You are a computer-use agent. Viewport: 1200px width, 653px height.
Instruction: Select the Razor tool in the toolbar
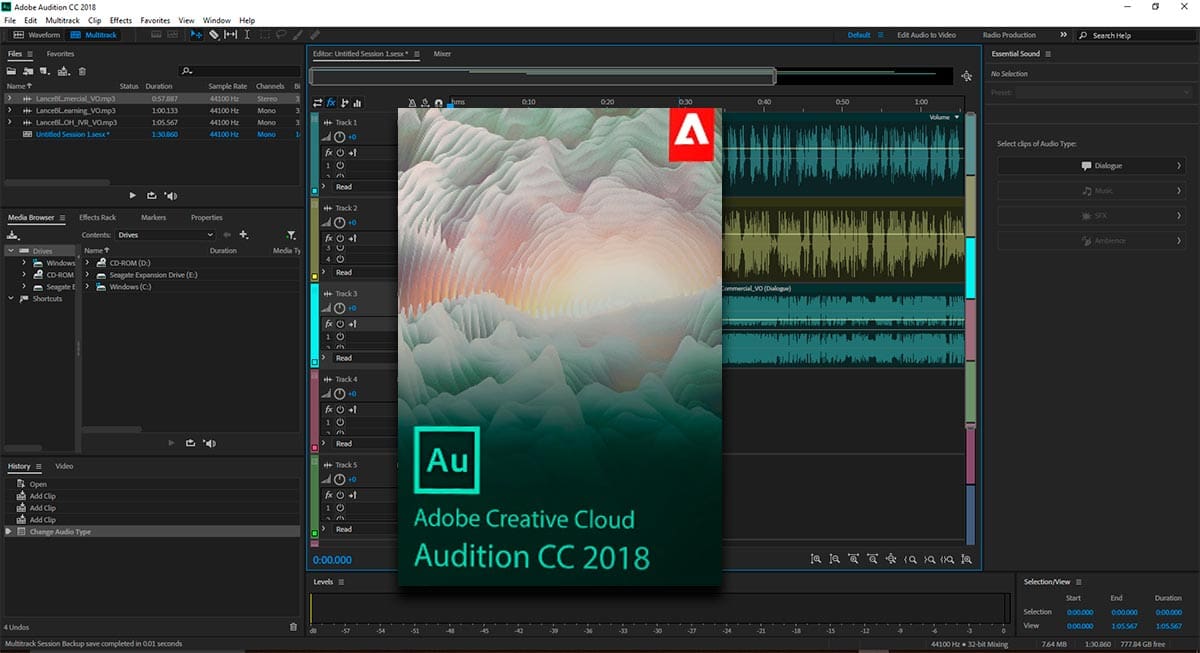(213, 34)
